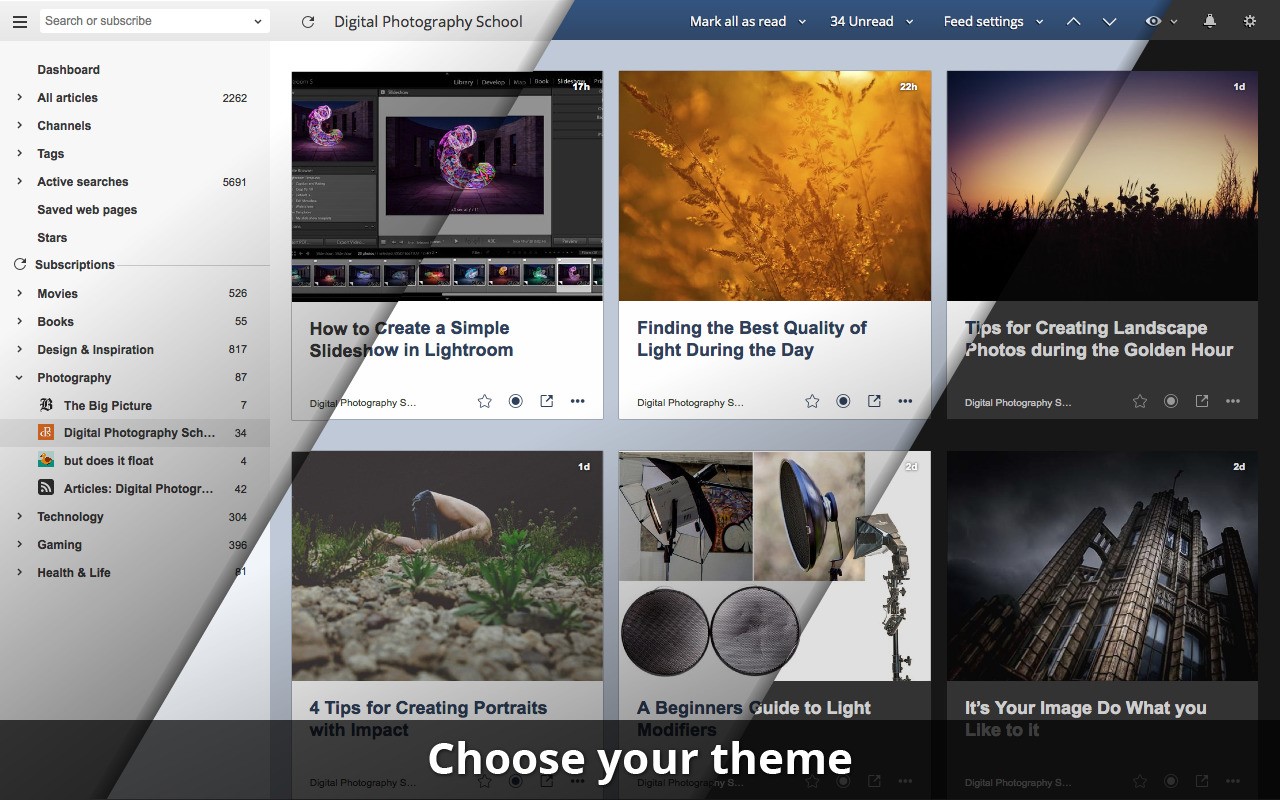Expand the Tags section
Viewport: 1280px width, 800px height.
click(x=20, y=153)
